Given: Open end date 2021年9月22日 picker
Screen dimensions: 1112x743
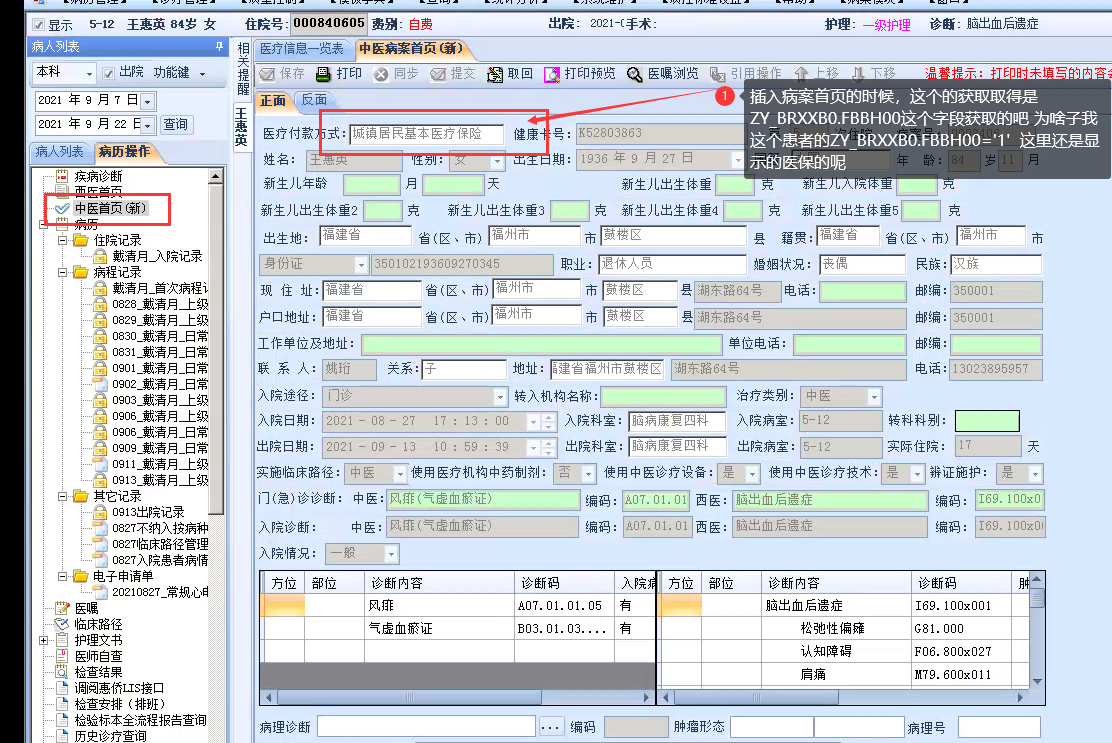Looking at the screenshot, I should click(x=148, y=125).
